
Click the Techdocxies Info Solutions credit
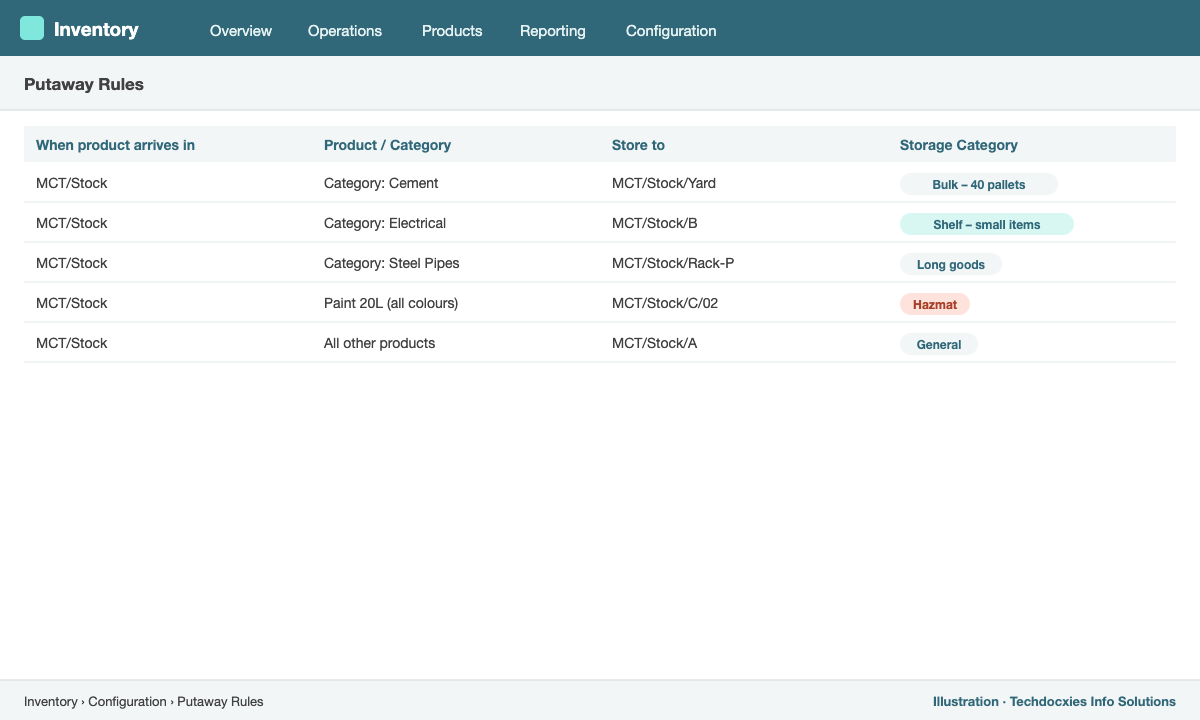[1093, 702]
